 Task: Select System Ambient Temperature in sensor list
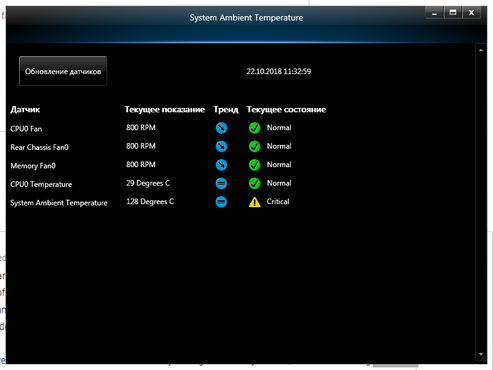59,203
